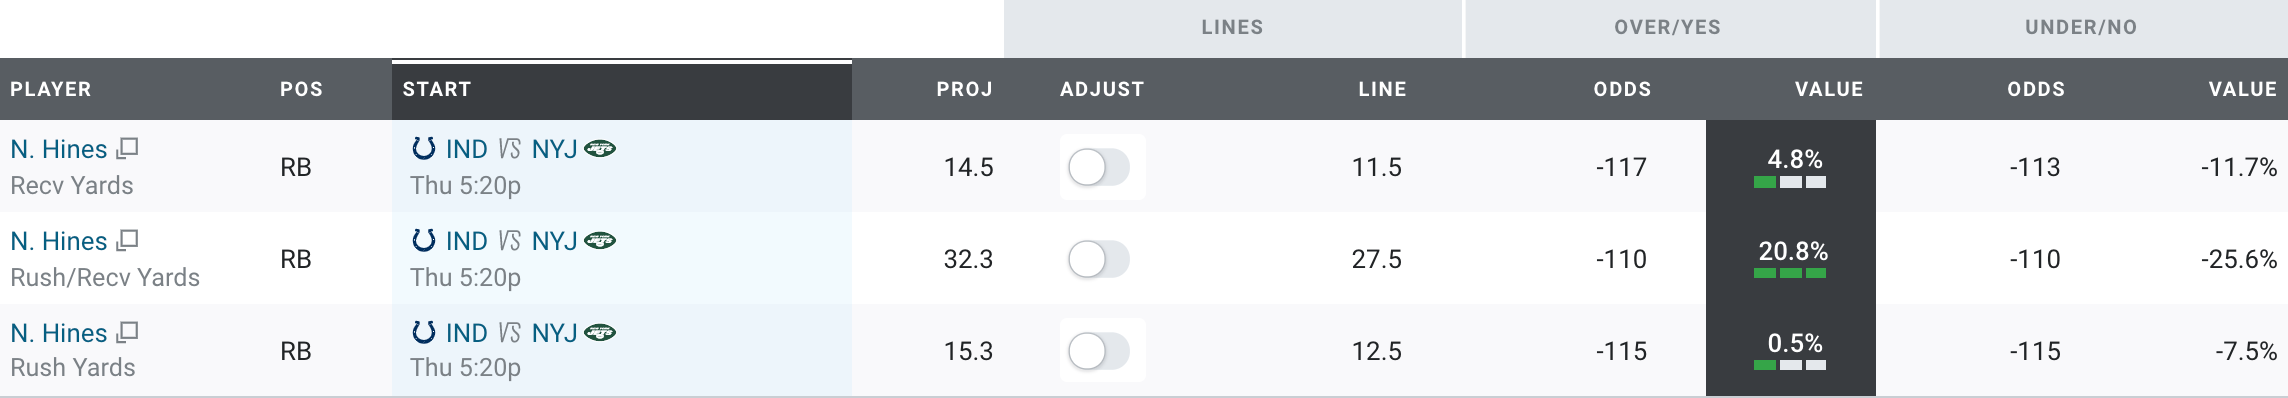2288x398 pixels.
Task: Click the Colts logo in the Rush/Recv Yards row
Action: pos(424,241)
